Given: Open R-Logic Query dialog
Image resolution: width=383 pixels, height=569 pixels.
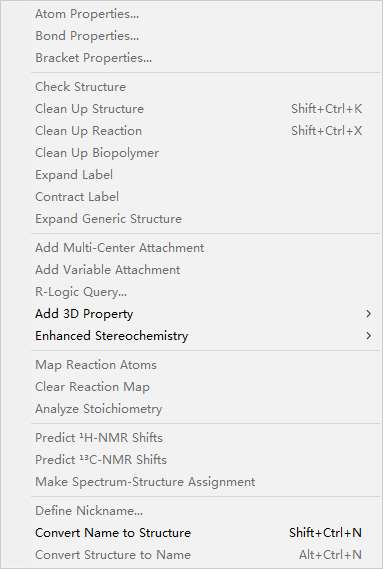Looking at the screenshot, I should click(205, 292).
